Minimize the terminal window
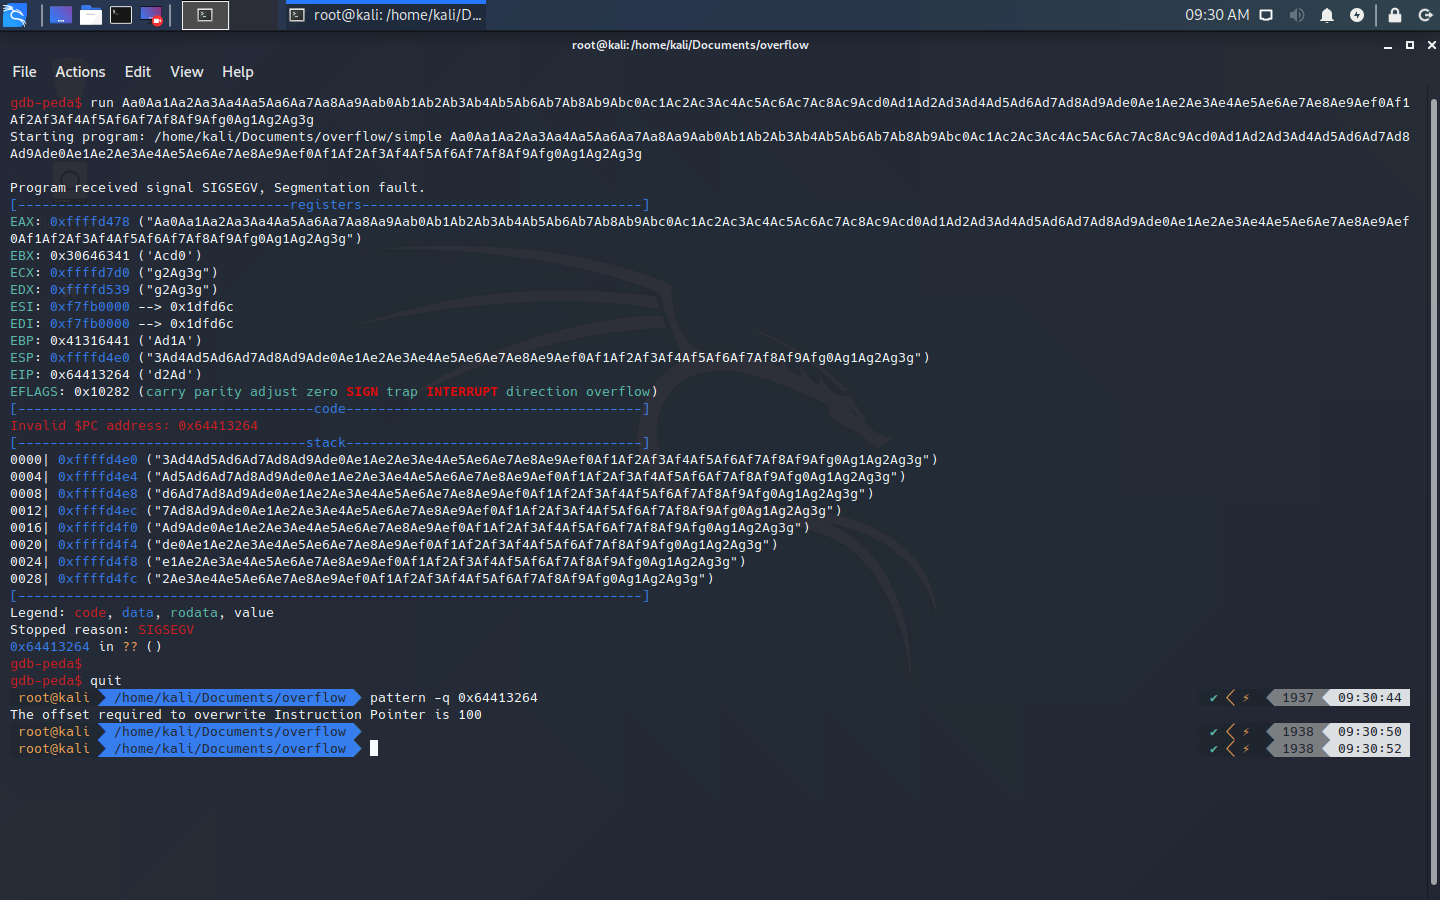The height and width of the screenshot is (900, 1440). pyautogui.click(x=1388, y=45)
